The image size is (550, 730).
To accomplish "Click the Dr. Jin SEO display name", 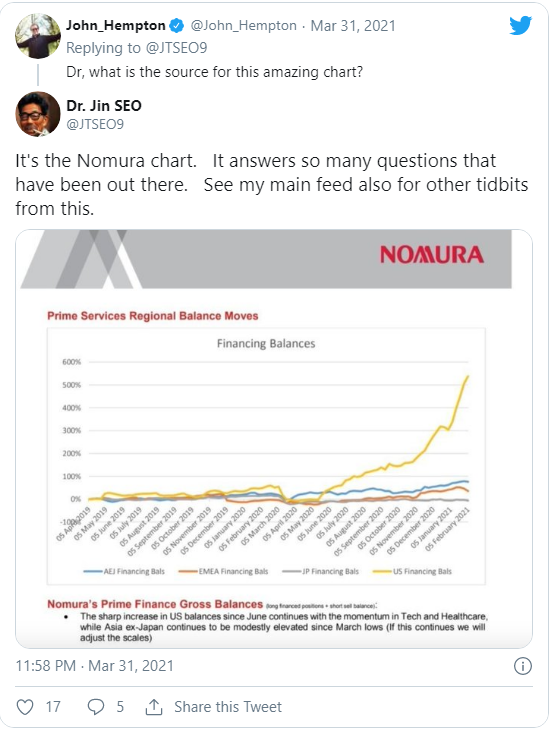I will click(104, 106).
